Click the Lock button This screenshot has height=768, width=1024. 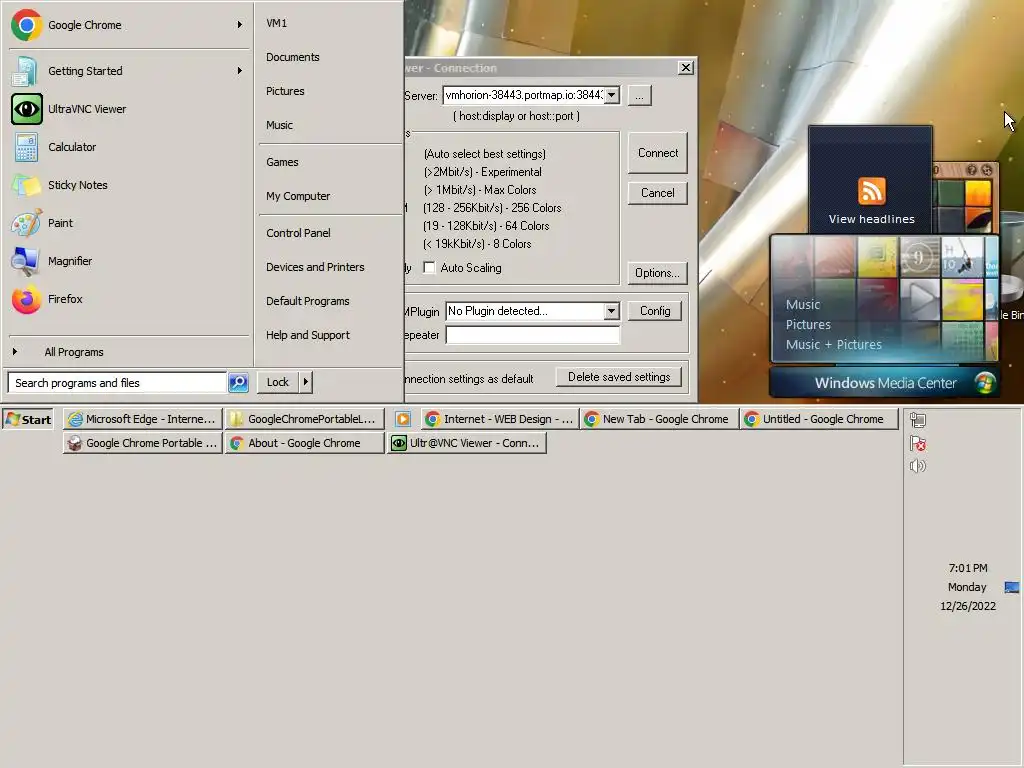(x=278, y=382)
